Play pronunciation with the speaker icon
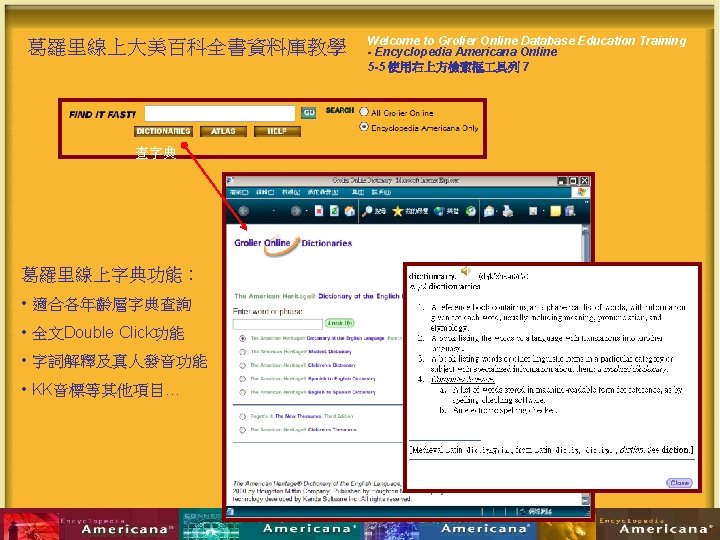 coord(466,271)
